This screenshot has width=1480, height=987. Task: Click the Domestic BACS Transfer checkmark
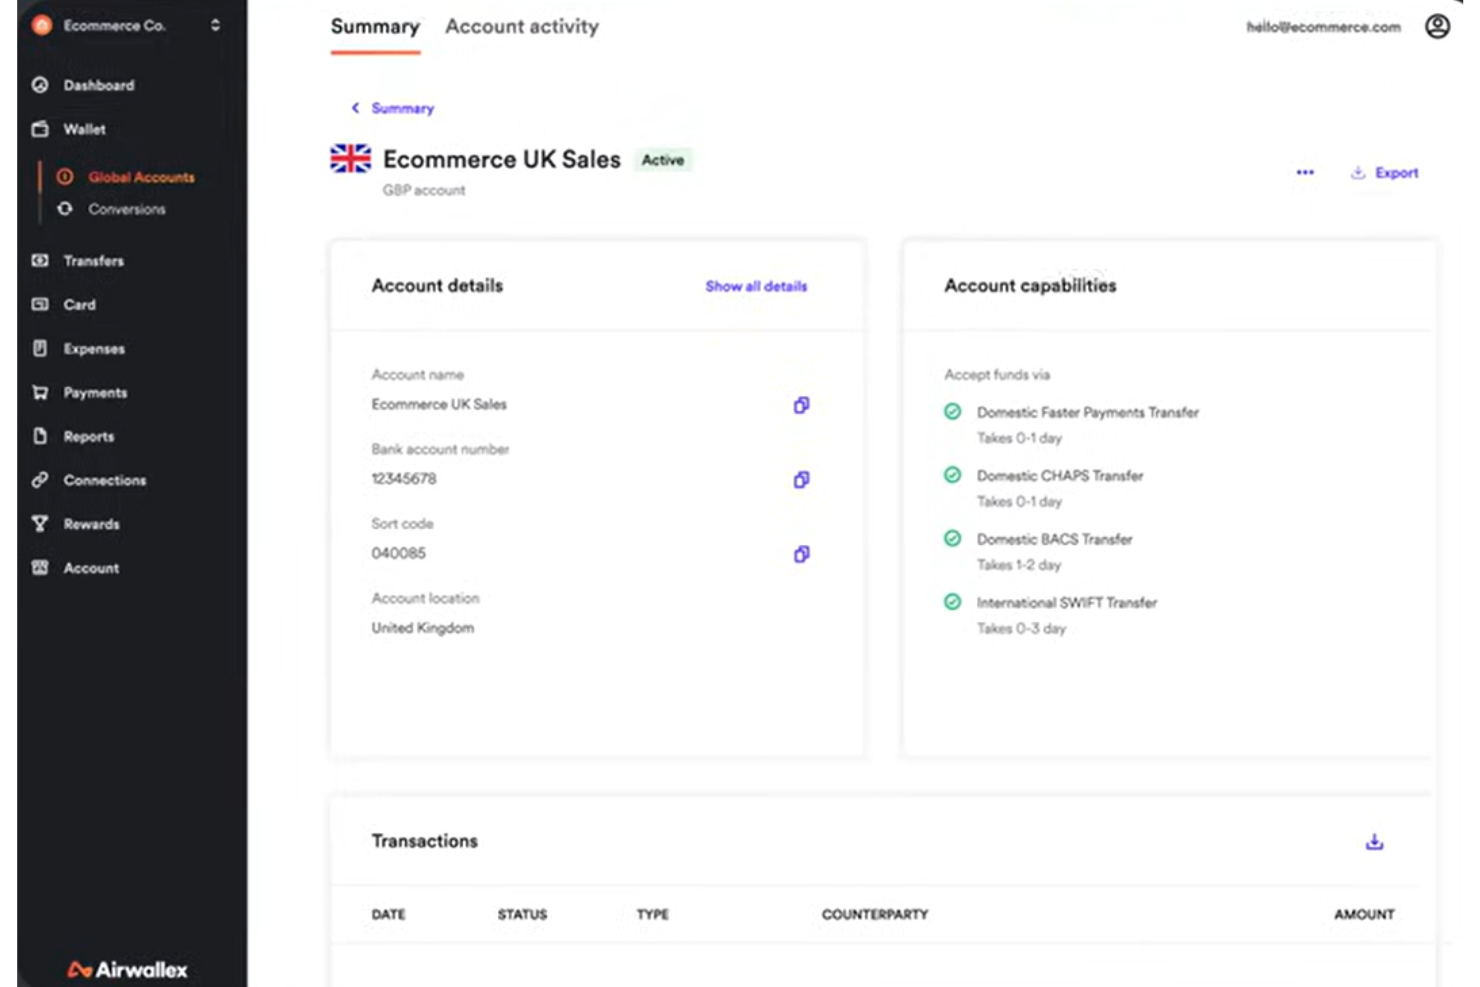point(953,539)
